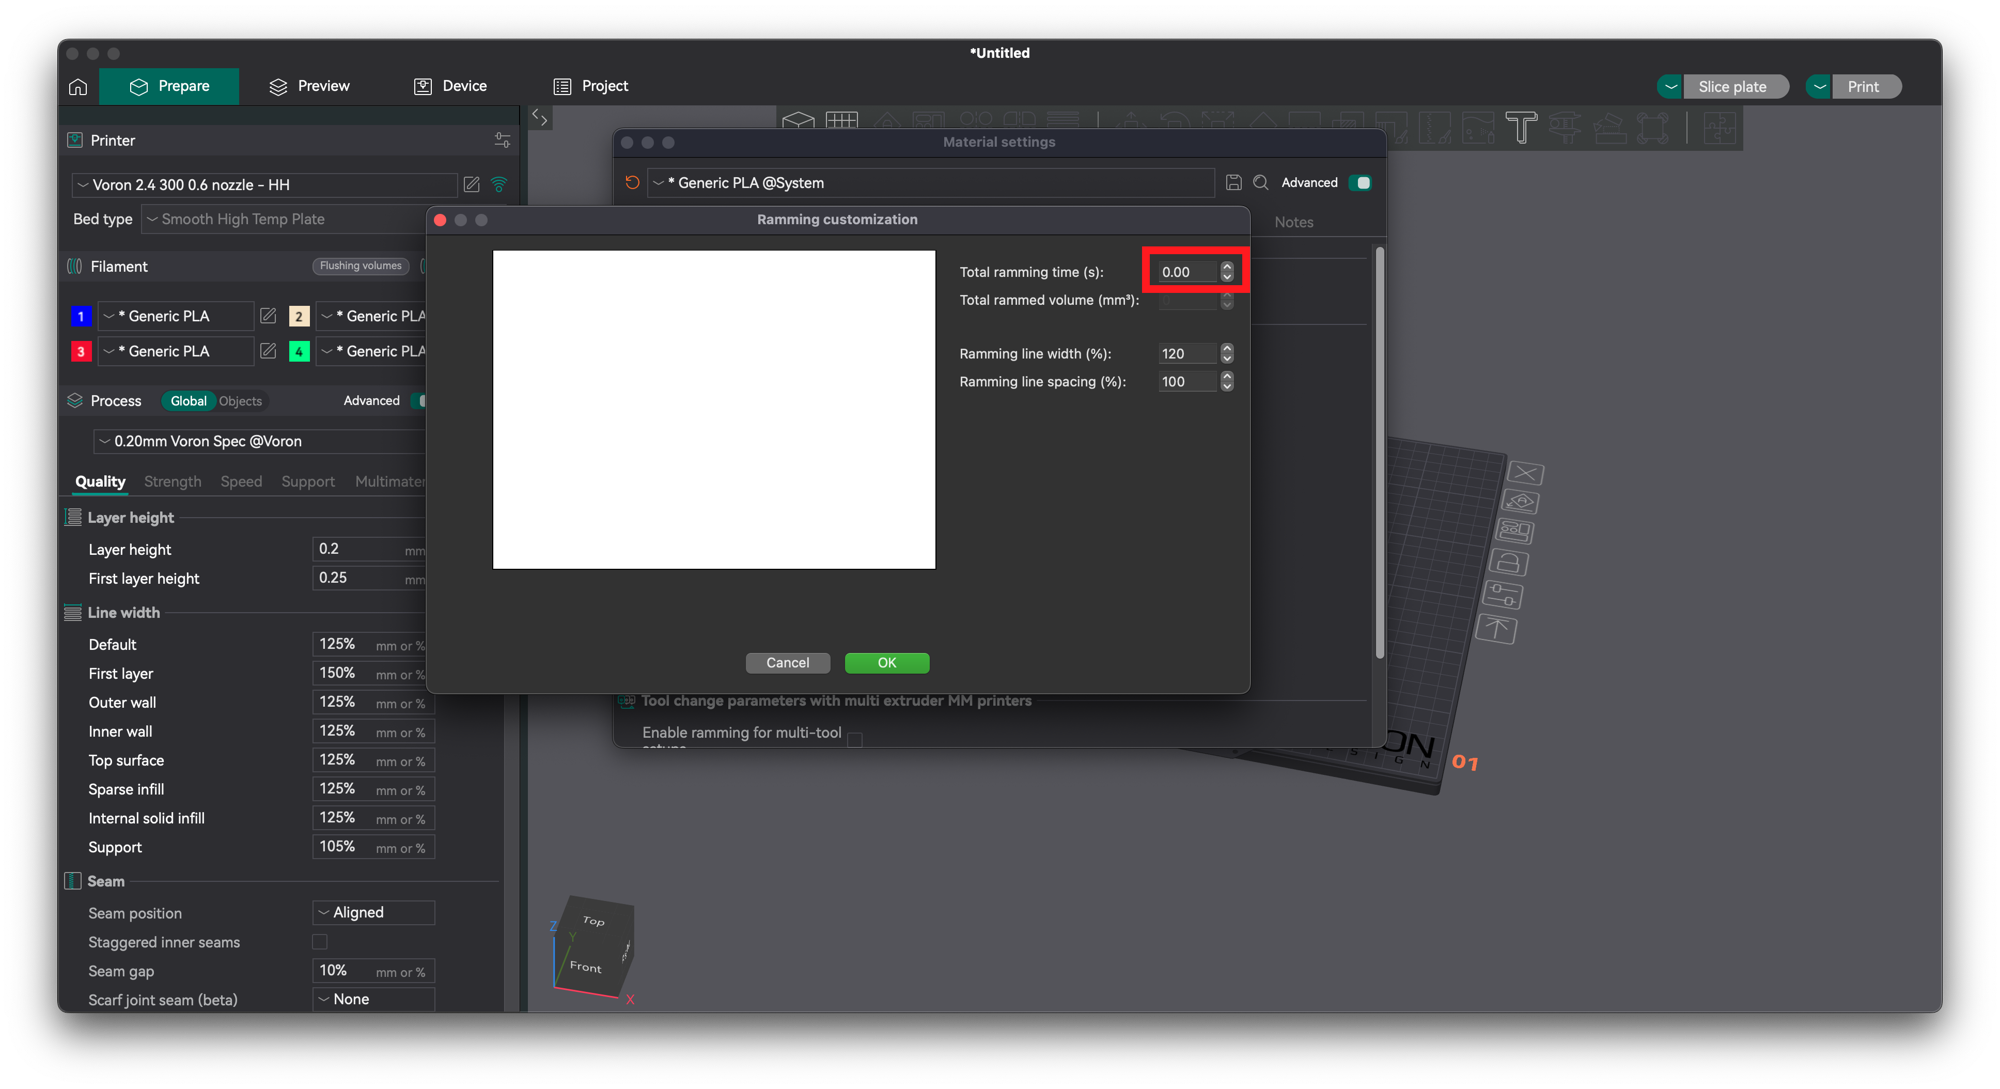
Task: Open the Seam position dropdown
Action: (374, 913)
